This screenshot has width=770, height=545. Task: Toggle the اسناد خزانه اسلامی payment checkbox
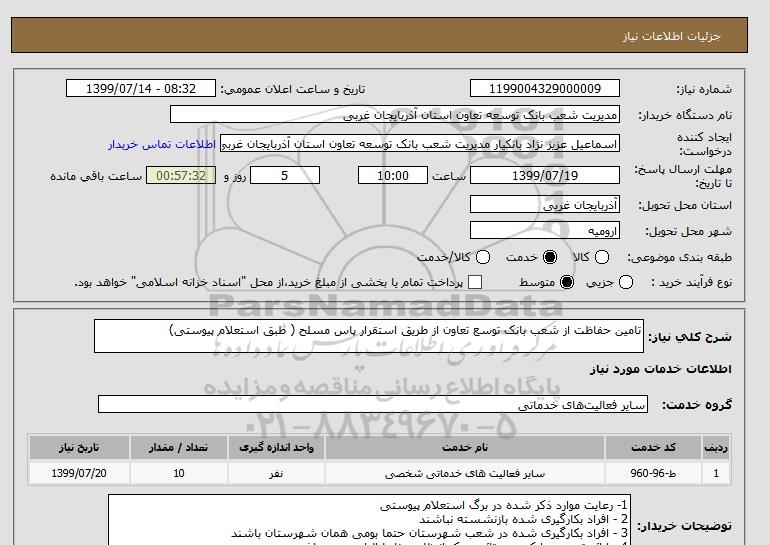[475, 282]
